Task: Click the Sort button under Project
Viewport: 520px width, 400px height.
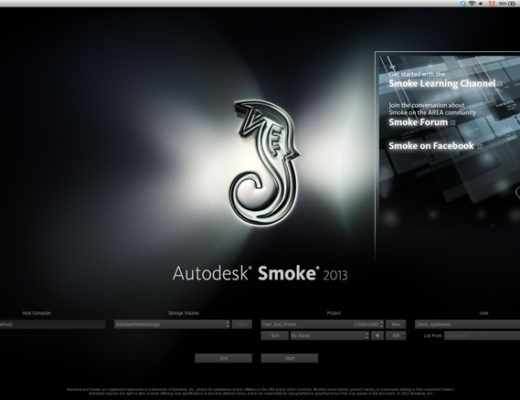Action: point(275,336)
